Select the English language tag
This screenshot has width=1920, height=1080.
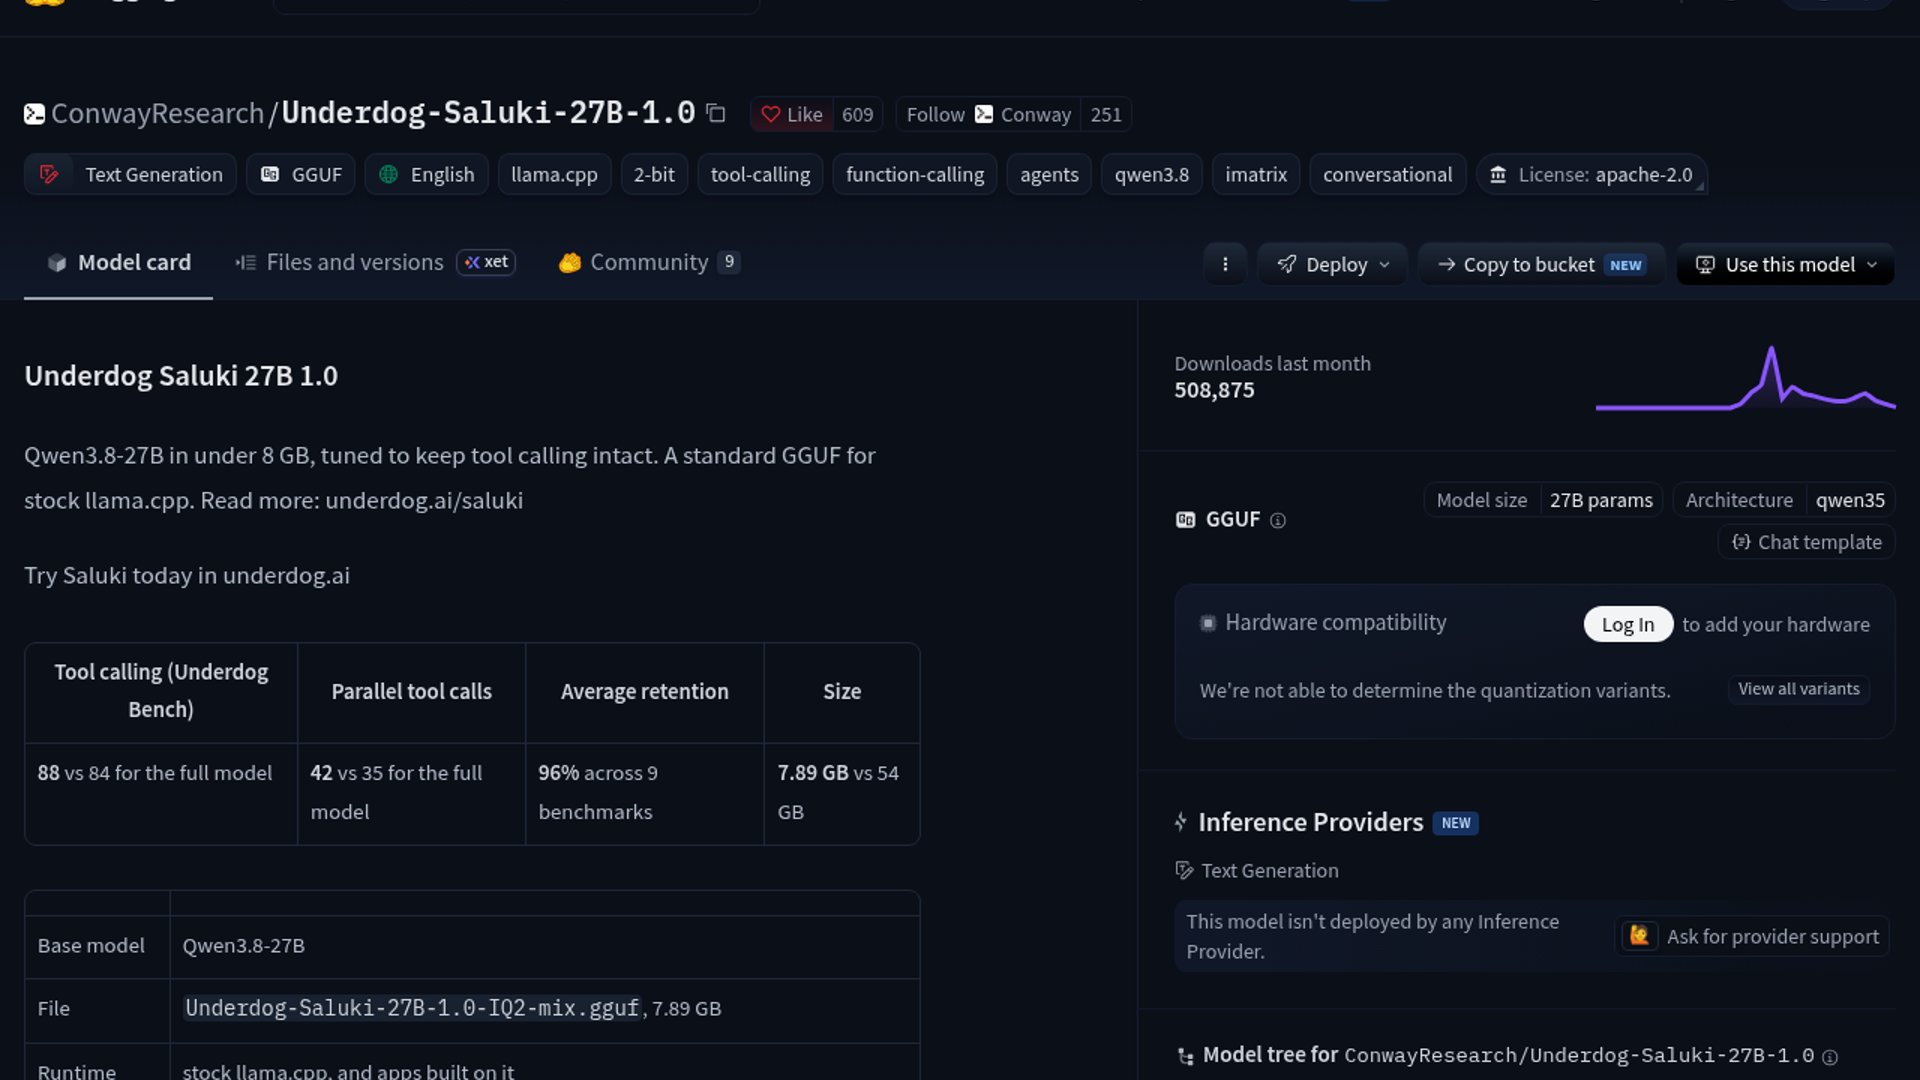click(427, 174)
